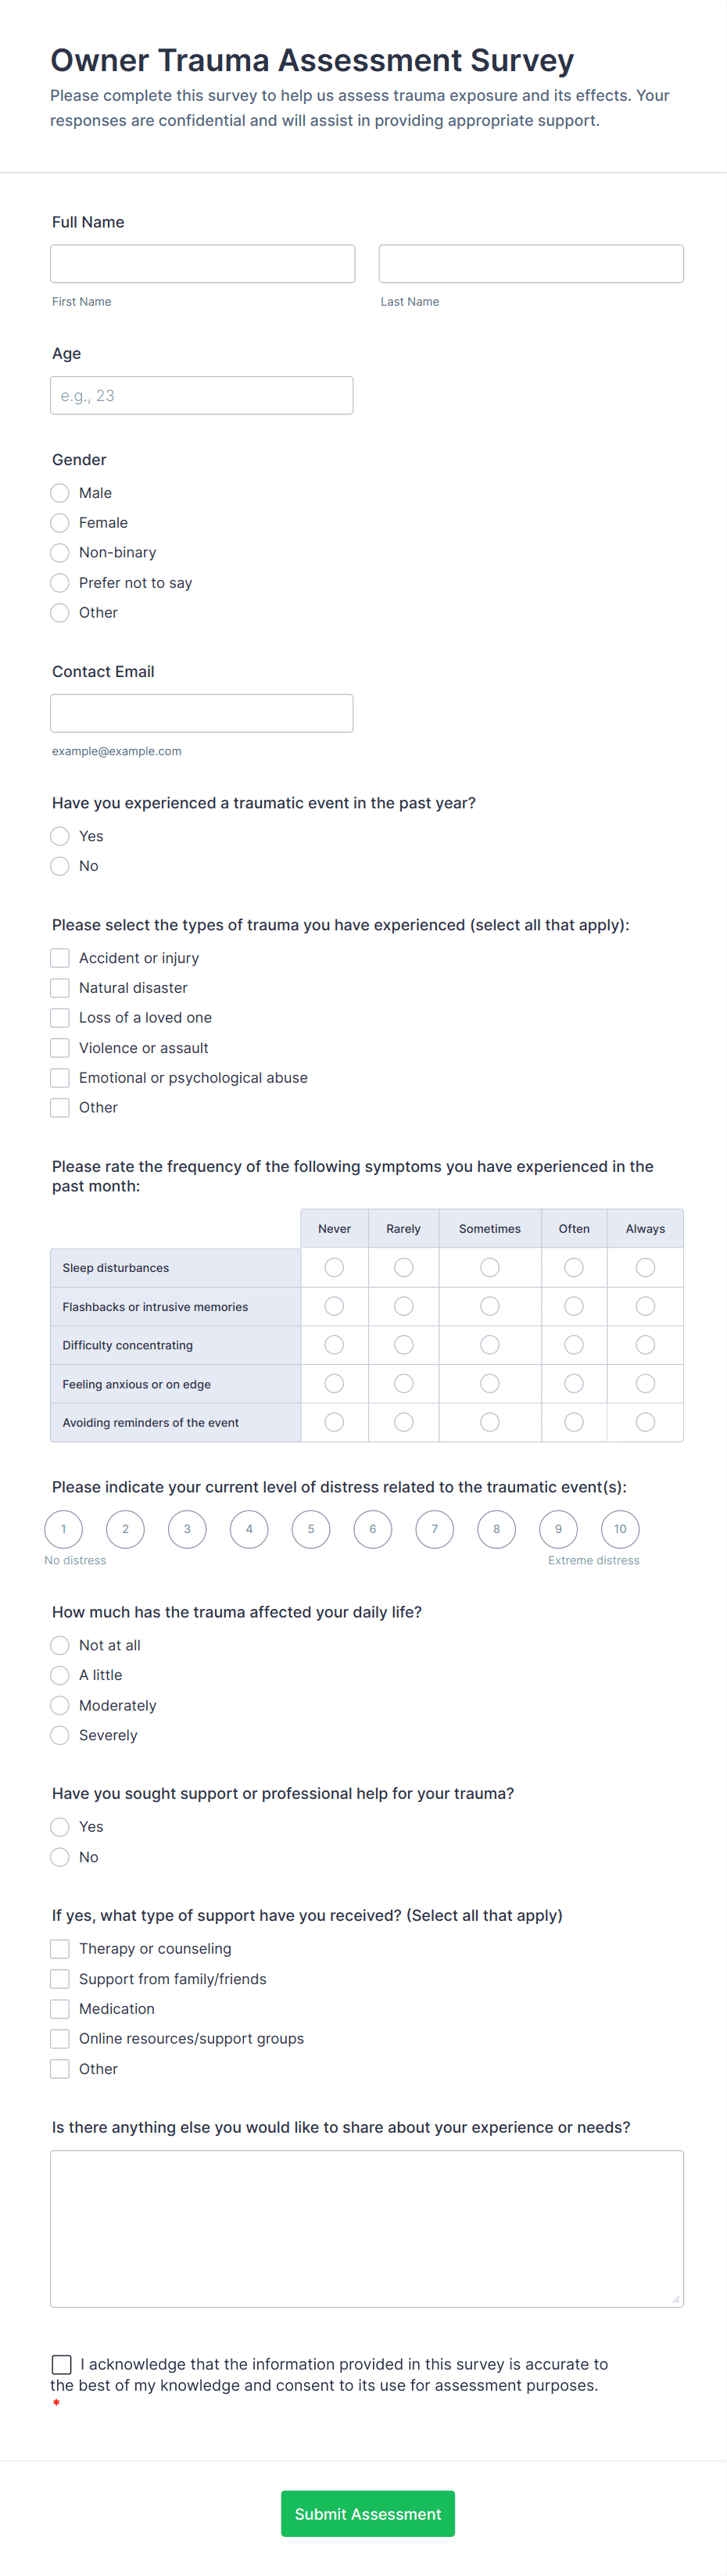Check the Medication support option
This screenshot has height=2576, width=727.
coord(59,2008)
